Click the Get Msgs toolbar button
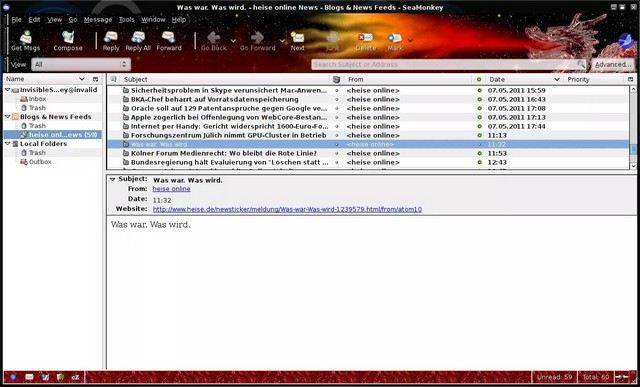The height and width of the screenshot is (387, 640). (x=25, y=41)
